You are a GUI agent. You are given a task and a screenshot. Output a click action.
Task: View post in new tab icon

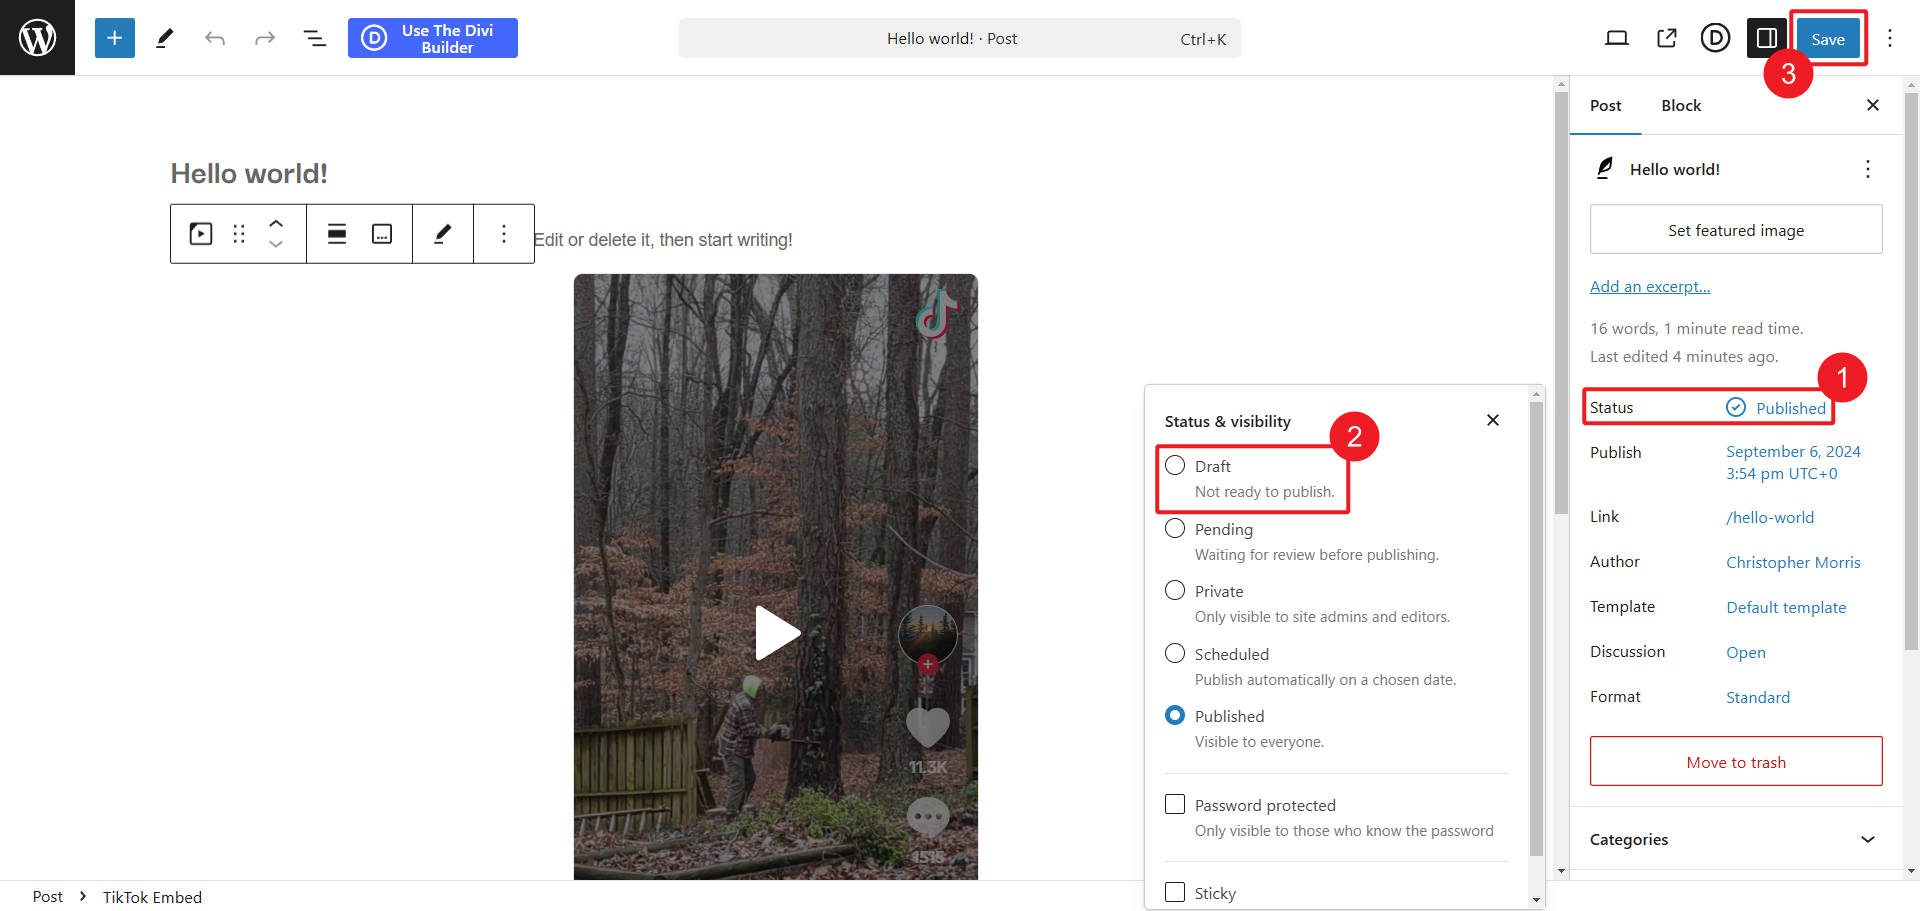(1667, 38)
